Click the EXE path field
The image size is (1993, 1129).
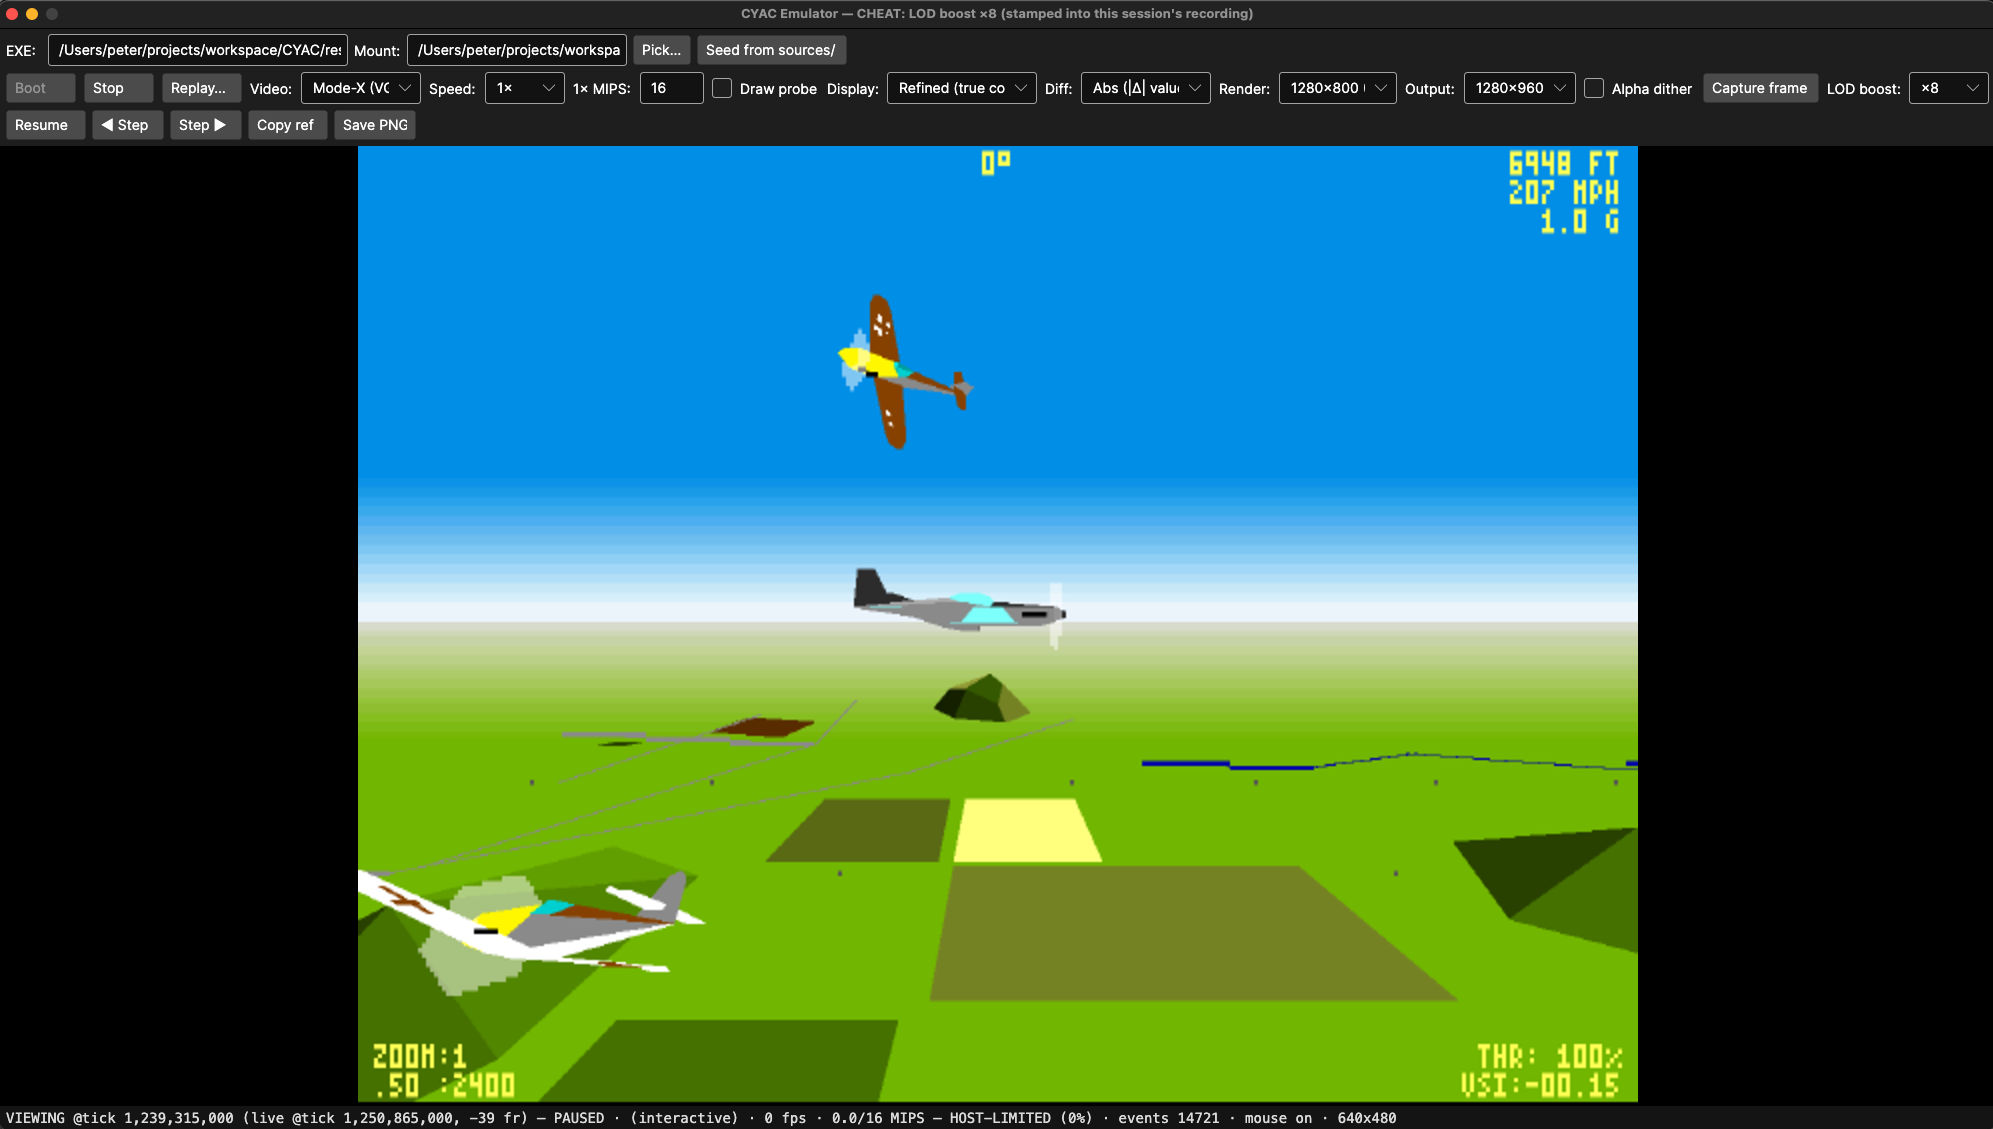(198, 50)
